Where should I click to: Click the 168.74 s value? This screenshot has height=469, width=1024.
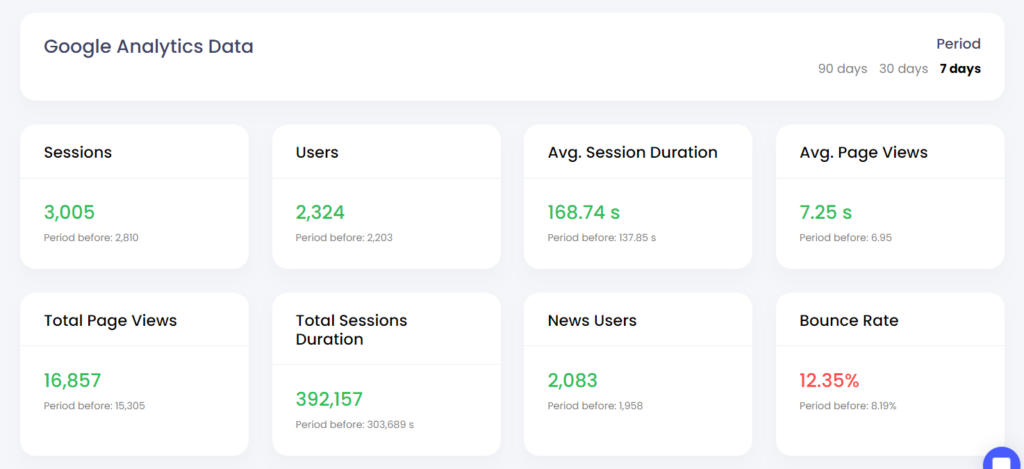pos(583,212)
